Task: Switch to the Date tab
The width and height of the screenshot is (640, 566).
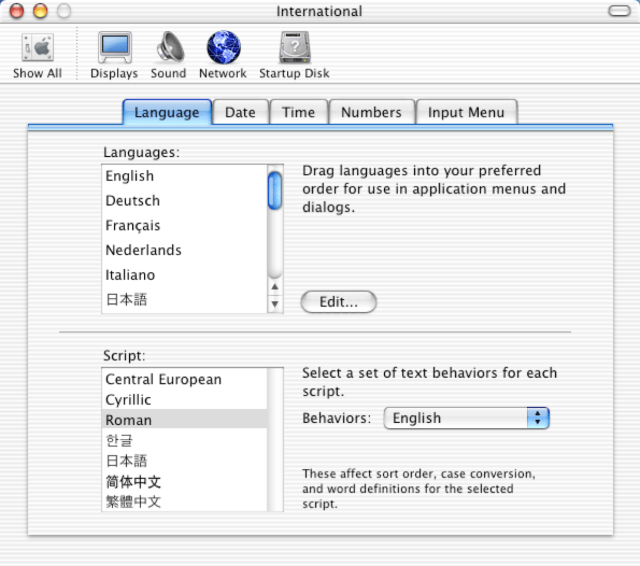Action: tap(240, 112)
